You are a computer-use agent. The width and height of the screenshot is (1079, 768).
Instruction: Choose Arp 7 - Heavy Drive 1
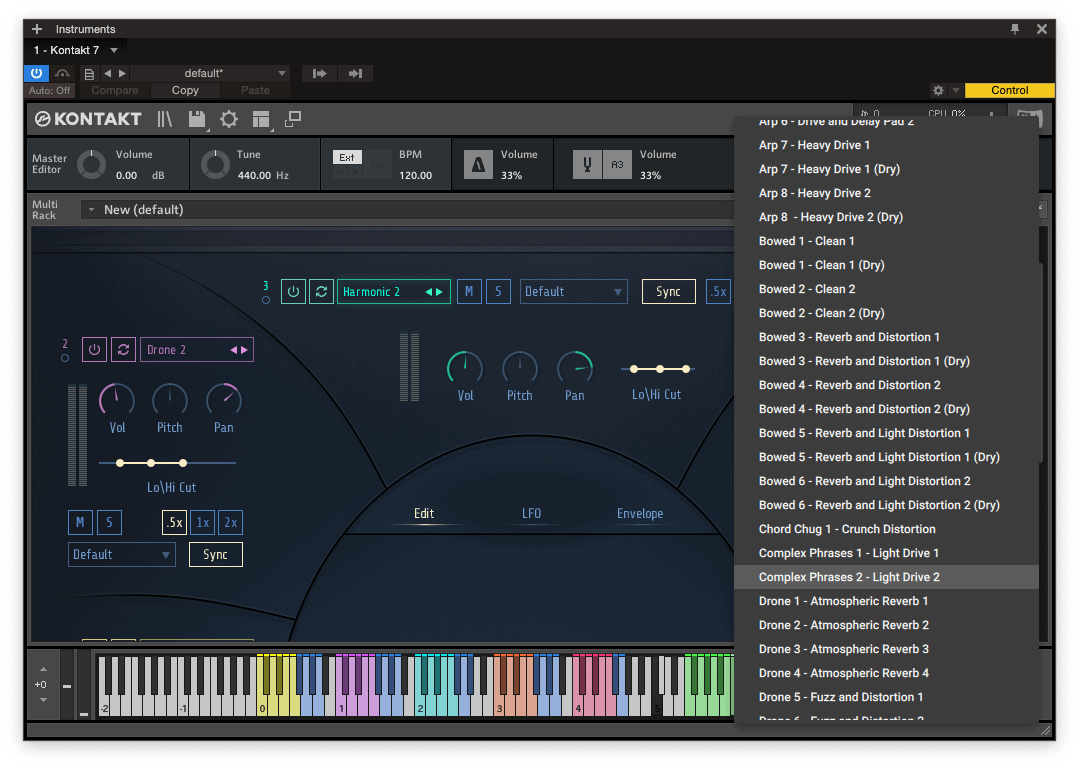tap(886, 145)
